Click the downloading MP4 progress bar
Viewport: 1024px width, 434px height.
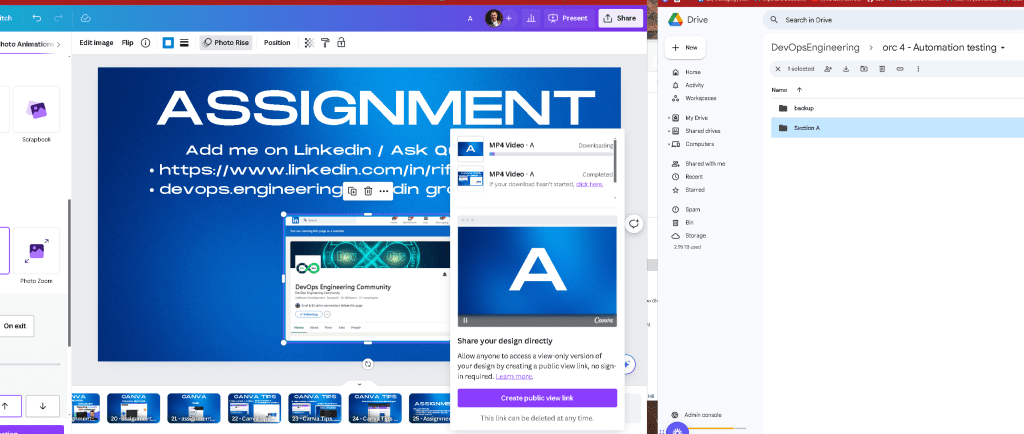click(x=551, y=154)
